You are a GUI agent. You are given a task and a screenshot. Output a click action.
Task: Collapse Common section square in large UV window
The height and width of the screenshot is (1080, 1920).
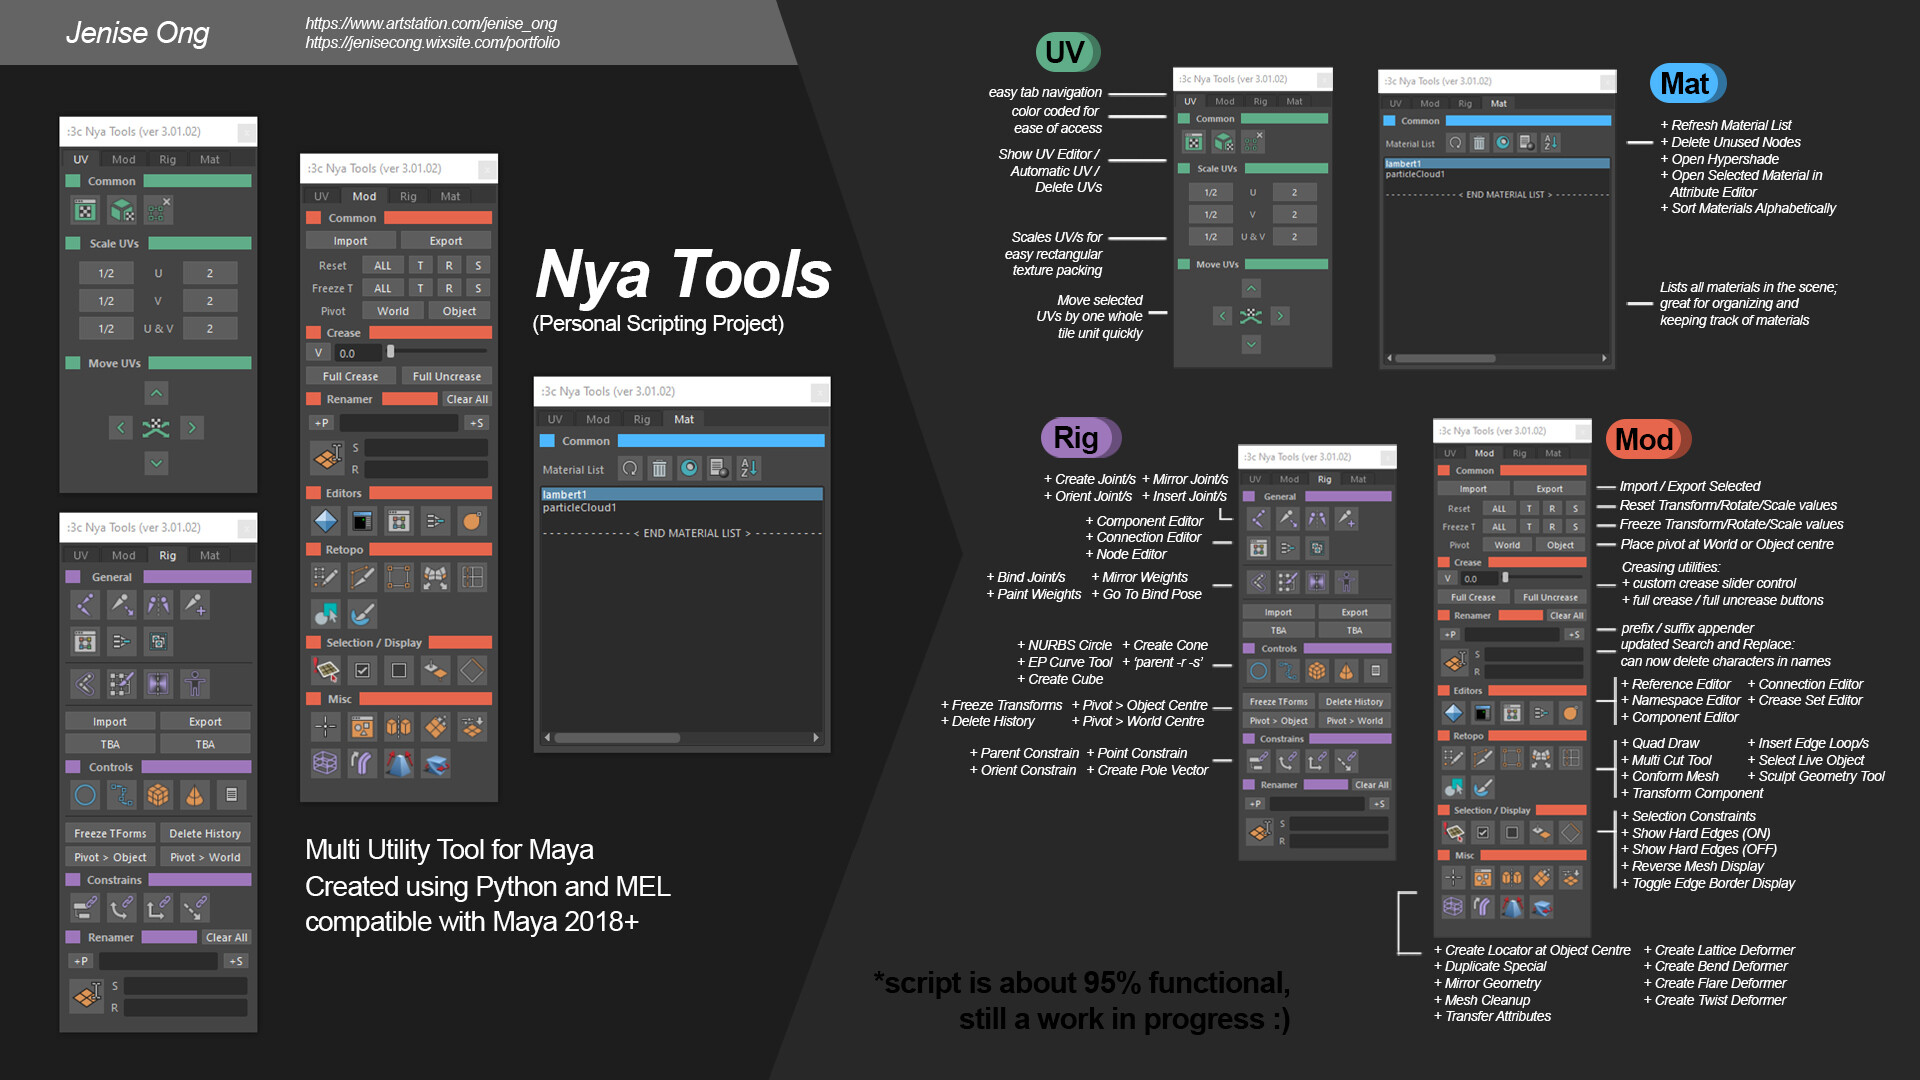pyautogui.click(x=73, y=181)
